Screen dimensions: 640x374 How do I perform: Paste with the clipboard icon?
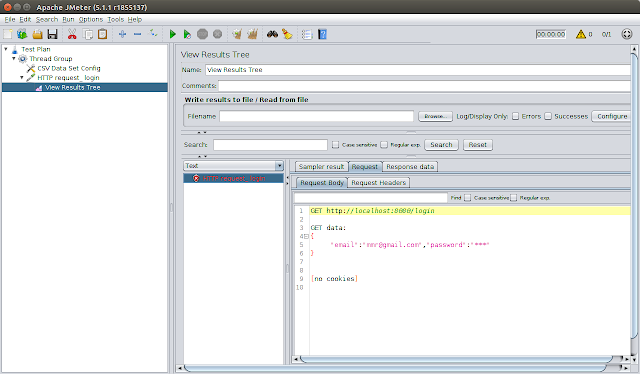102,34
